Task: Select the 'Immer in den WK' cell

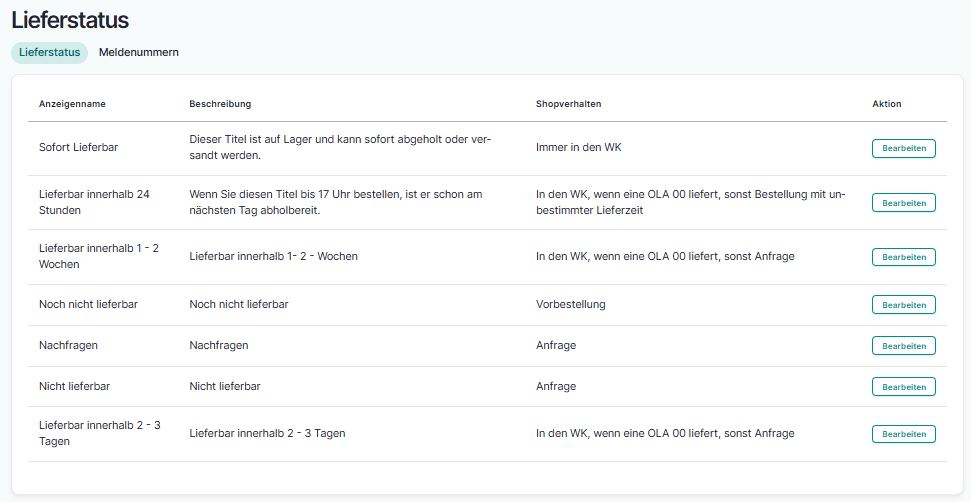Action: [x=579, y=147]
